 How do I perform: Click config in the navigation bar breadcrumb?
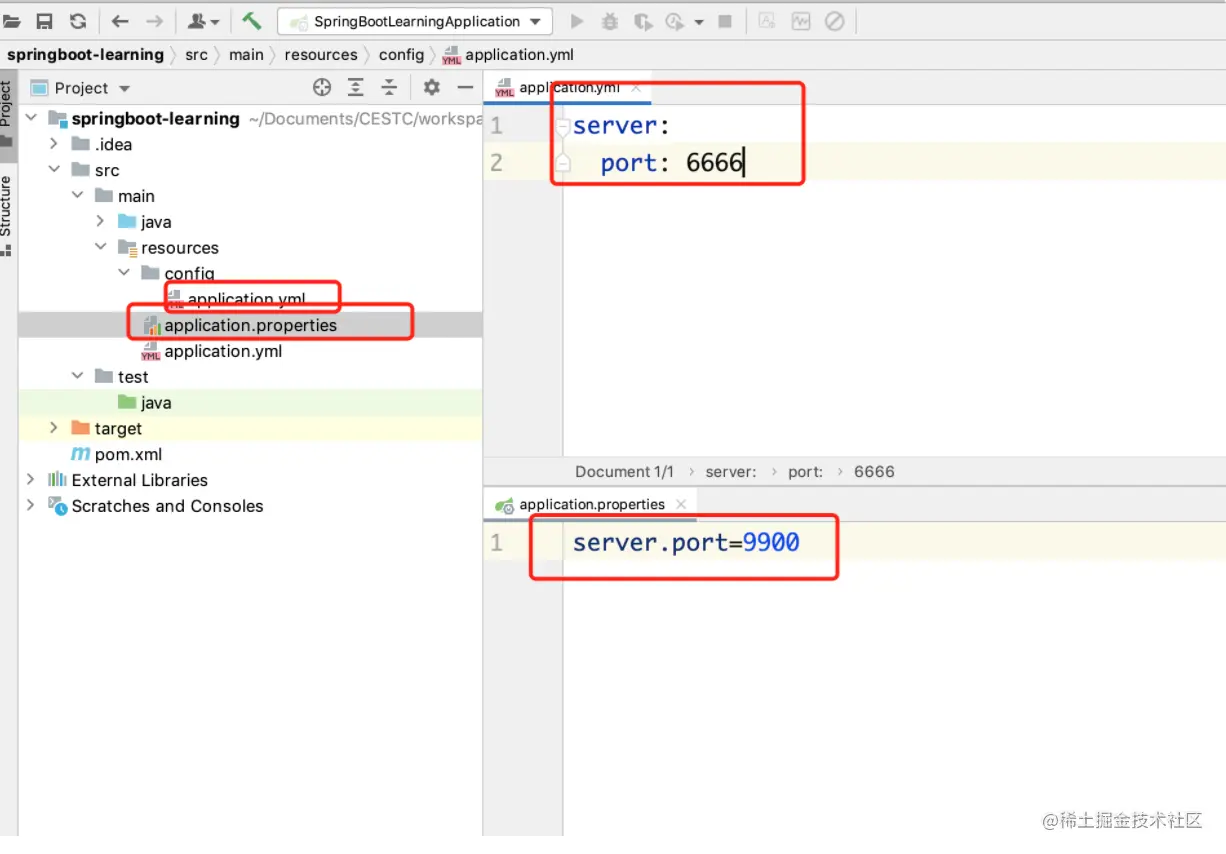(401, 55)
